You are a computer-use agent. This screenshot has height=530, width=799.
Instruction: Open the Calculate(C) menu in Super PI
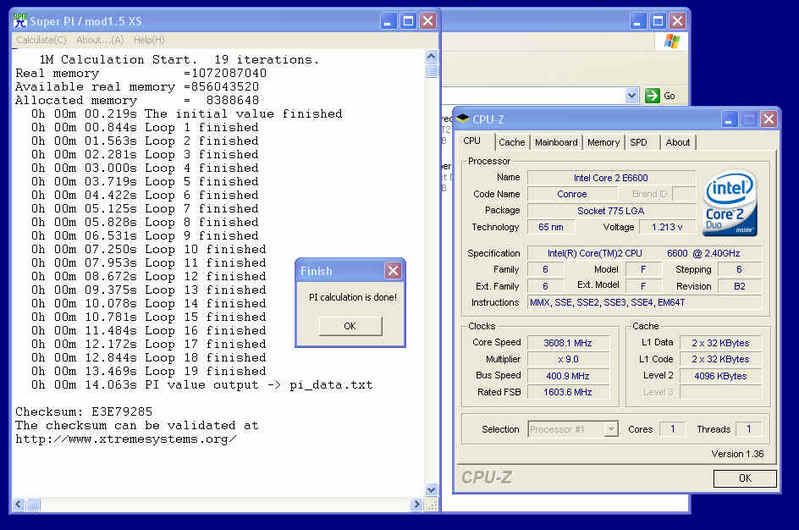tap(41, 40)
